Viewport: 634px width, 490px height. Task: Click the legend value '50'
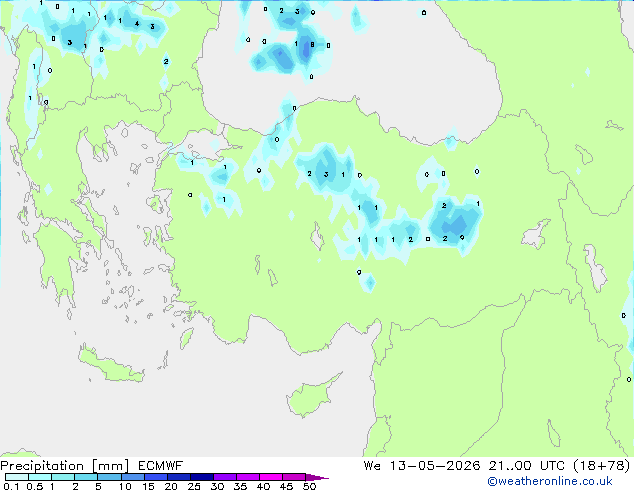[310, 486]
